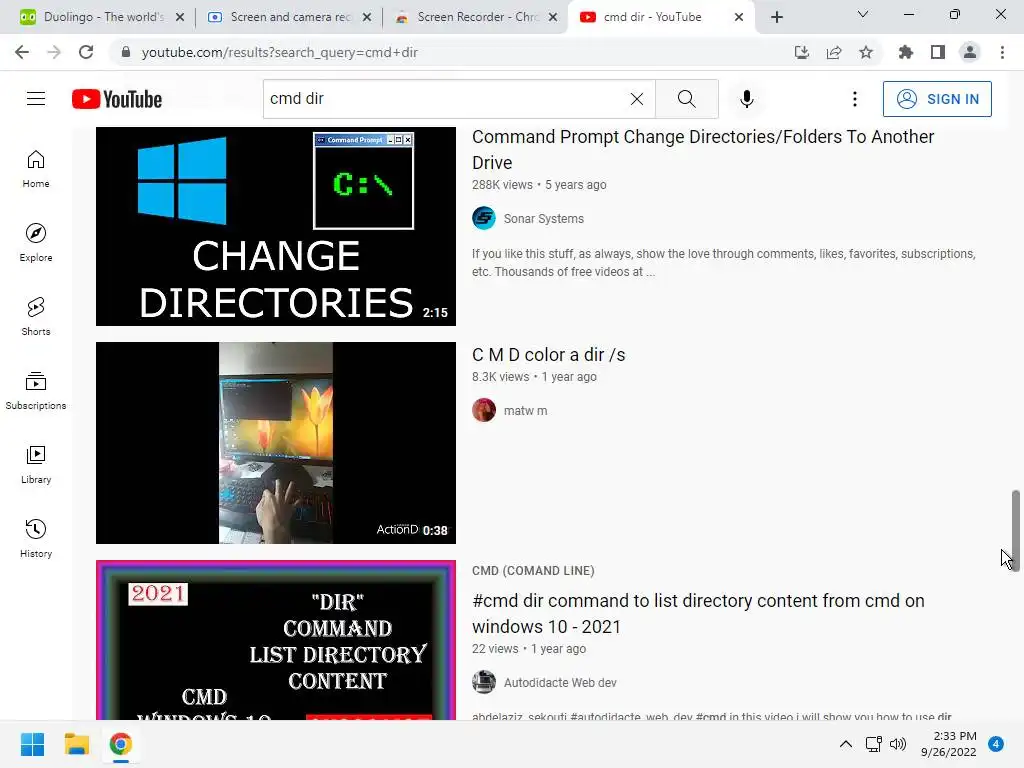Image resolution: width=1024 pixels, height=768 pixels.
Task: Click the Autodidacte Web dev channel avatar
Action: 484,682
